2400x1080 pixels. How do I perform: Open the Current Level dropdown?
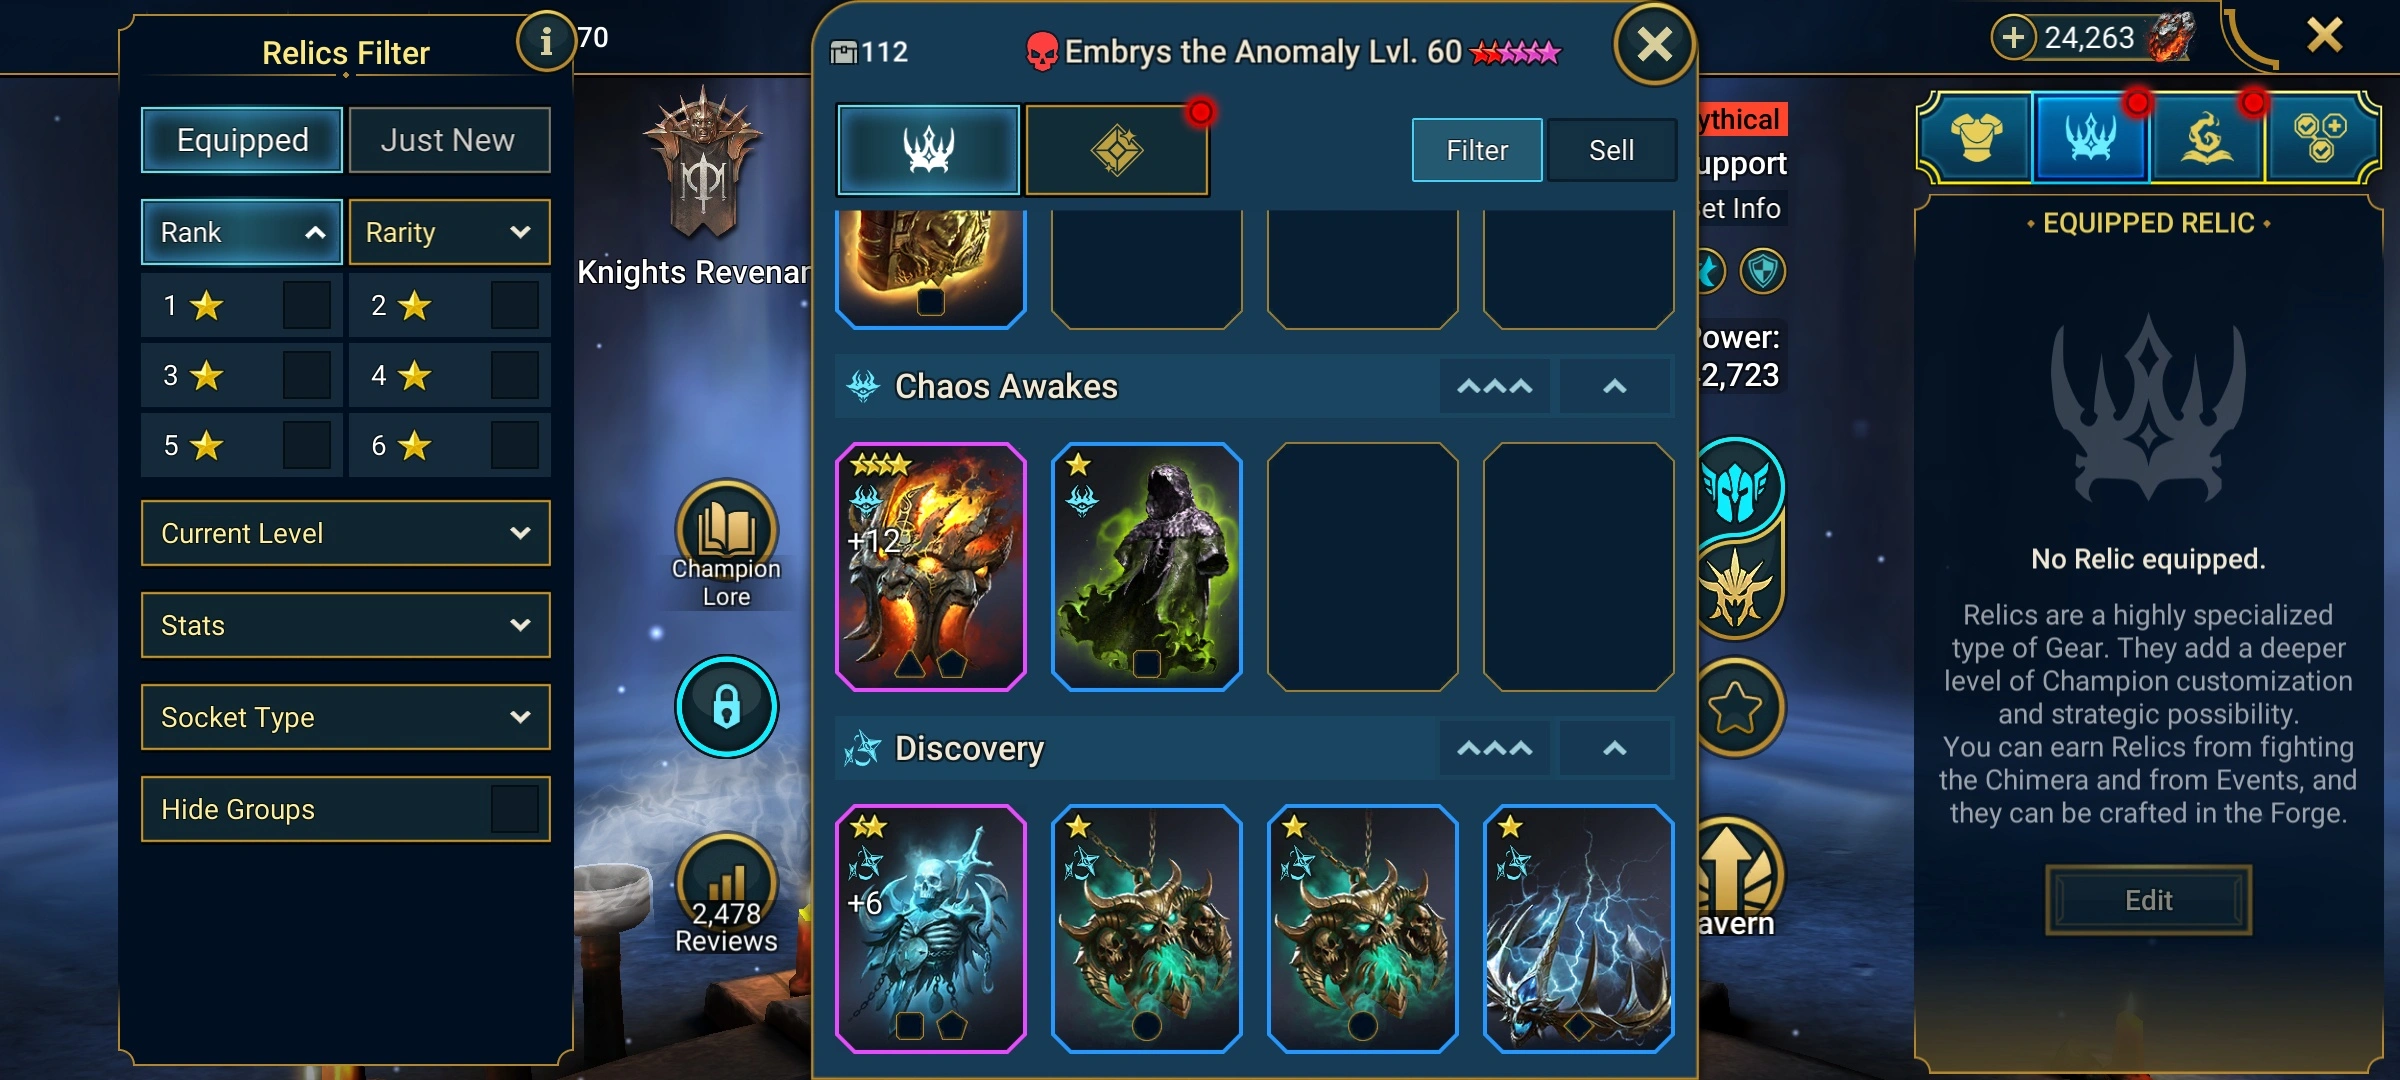[346, 533]
